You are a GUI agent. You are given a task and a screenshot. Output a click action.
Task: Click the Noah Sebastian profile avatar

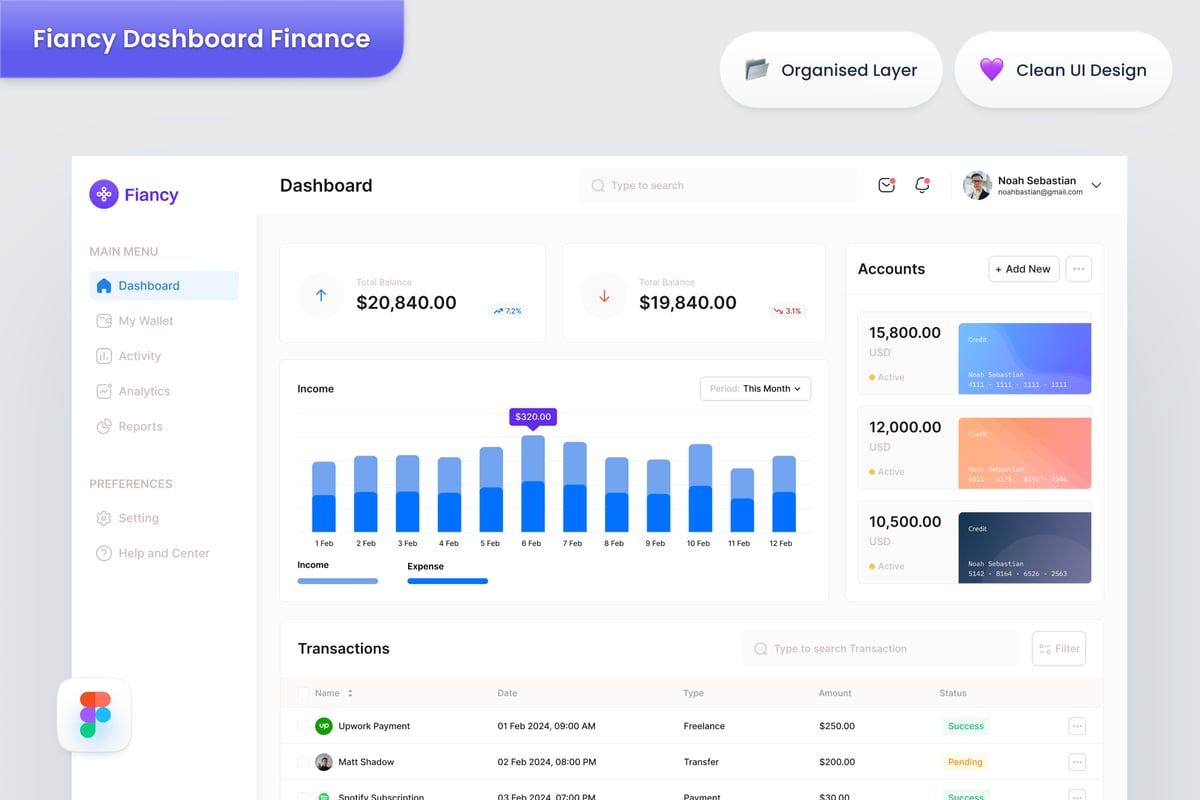pos(977,185)
